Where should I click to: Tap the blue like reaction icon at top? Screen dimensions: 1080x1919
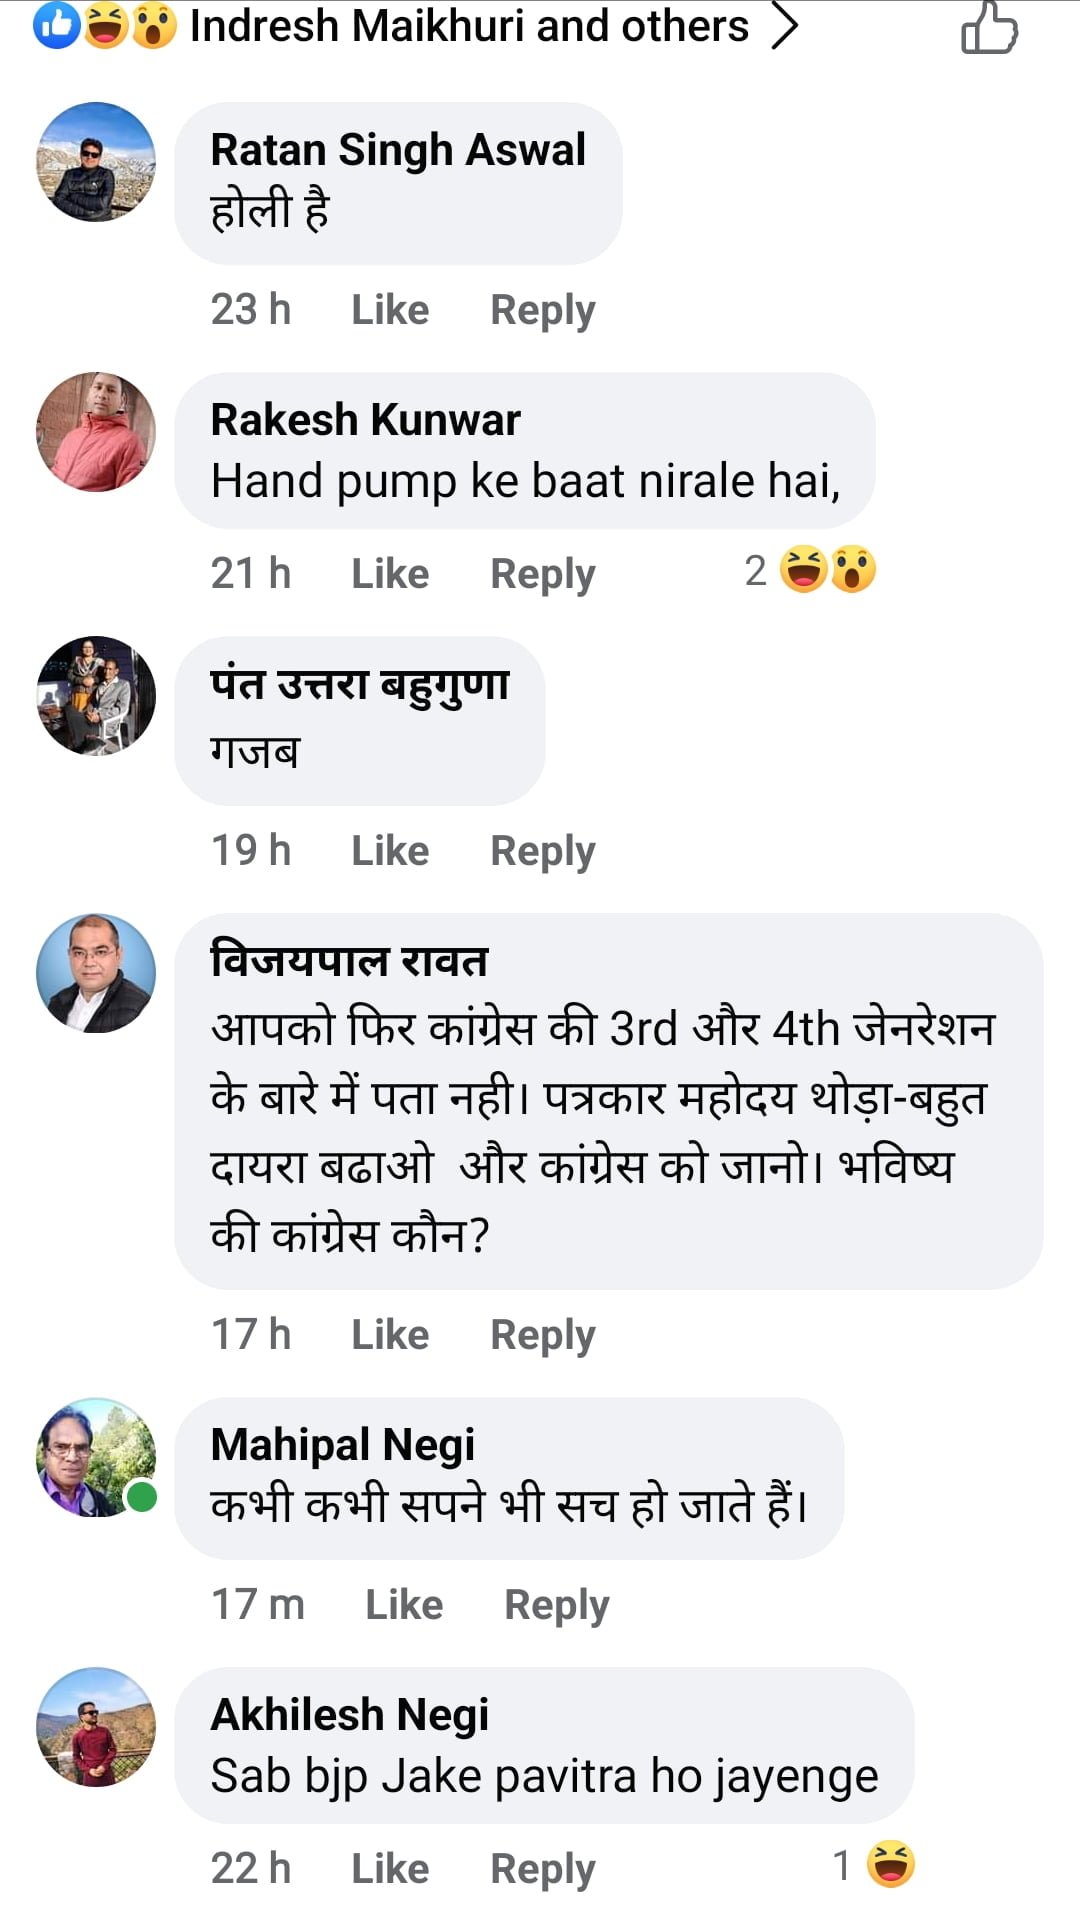tap(56, 26)
